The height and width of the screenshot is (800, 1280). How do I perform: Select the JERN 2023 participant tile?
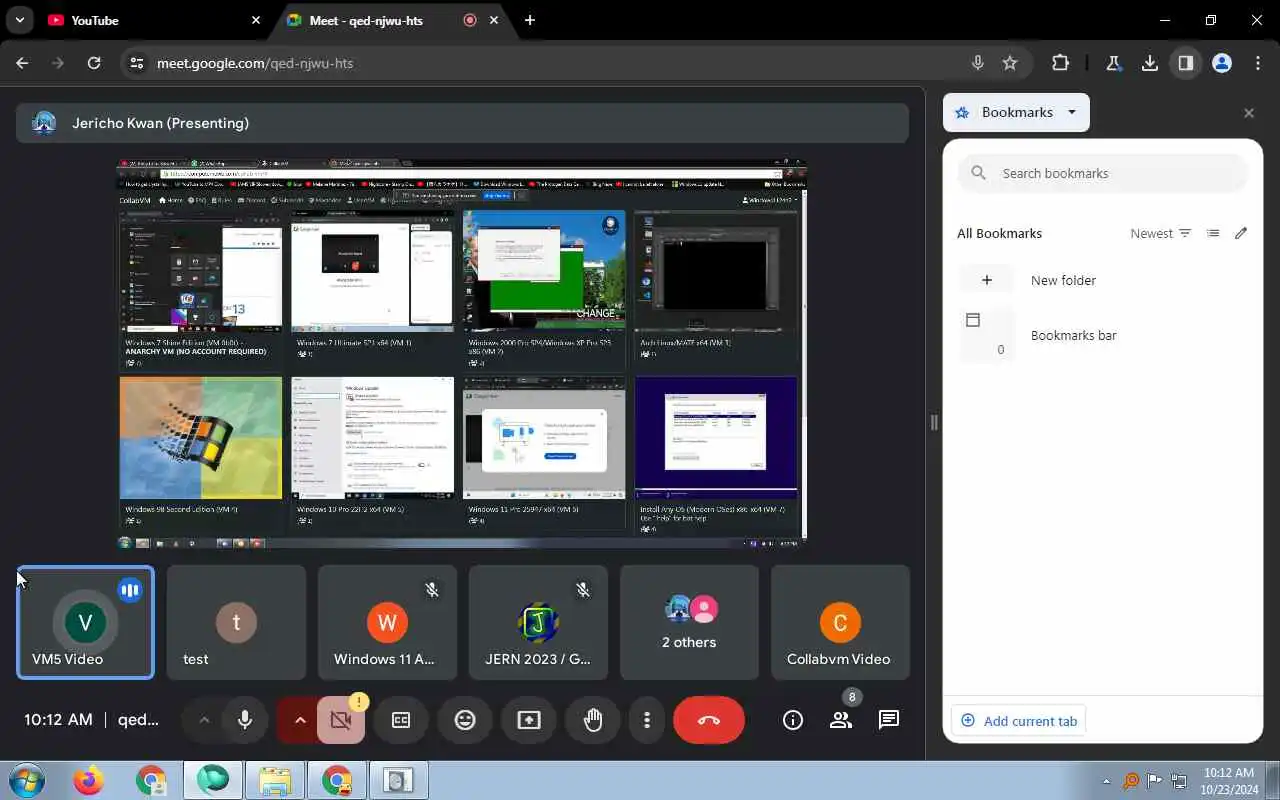pos(538,622)
